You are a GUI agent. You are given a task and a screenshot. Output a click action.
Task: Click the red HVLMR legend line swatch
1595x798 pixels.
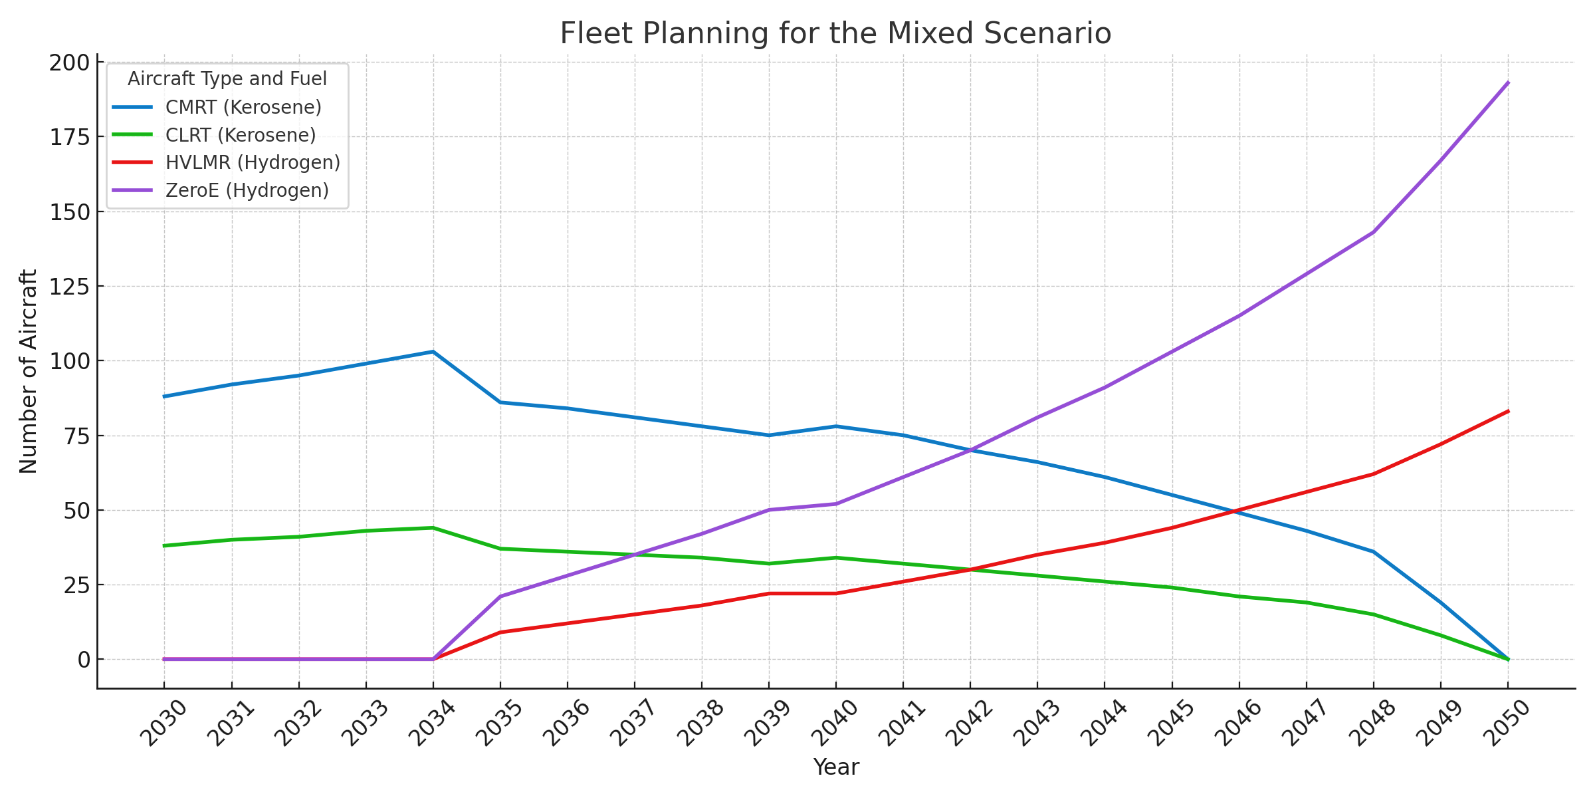point(133,162)
